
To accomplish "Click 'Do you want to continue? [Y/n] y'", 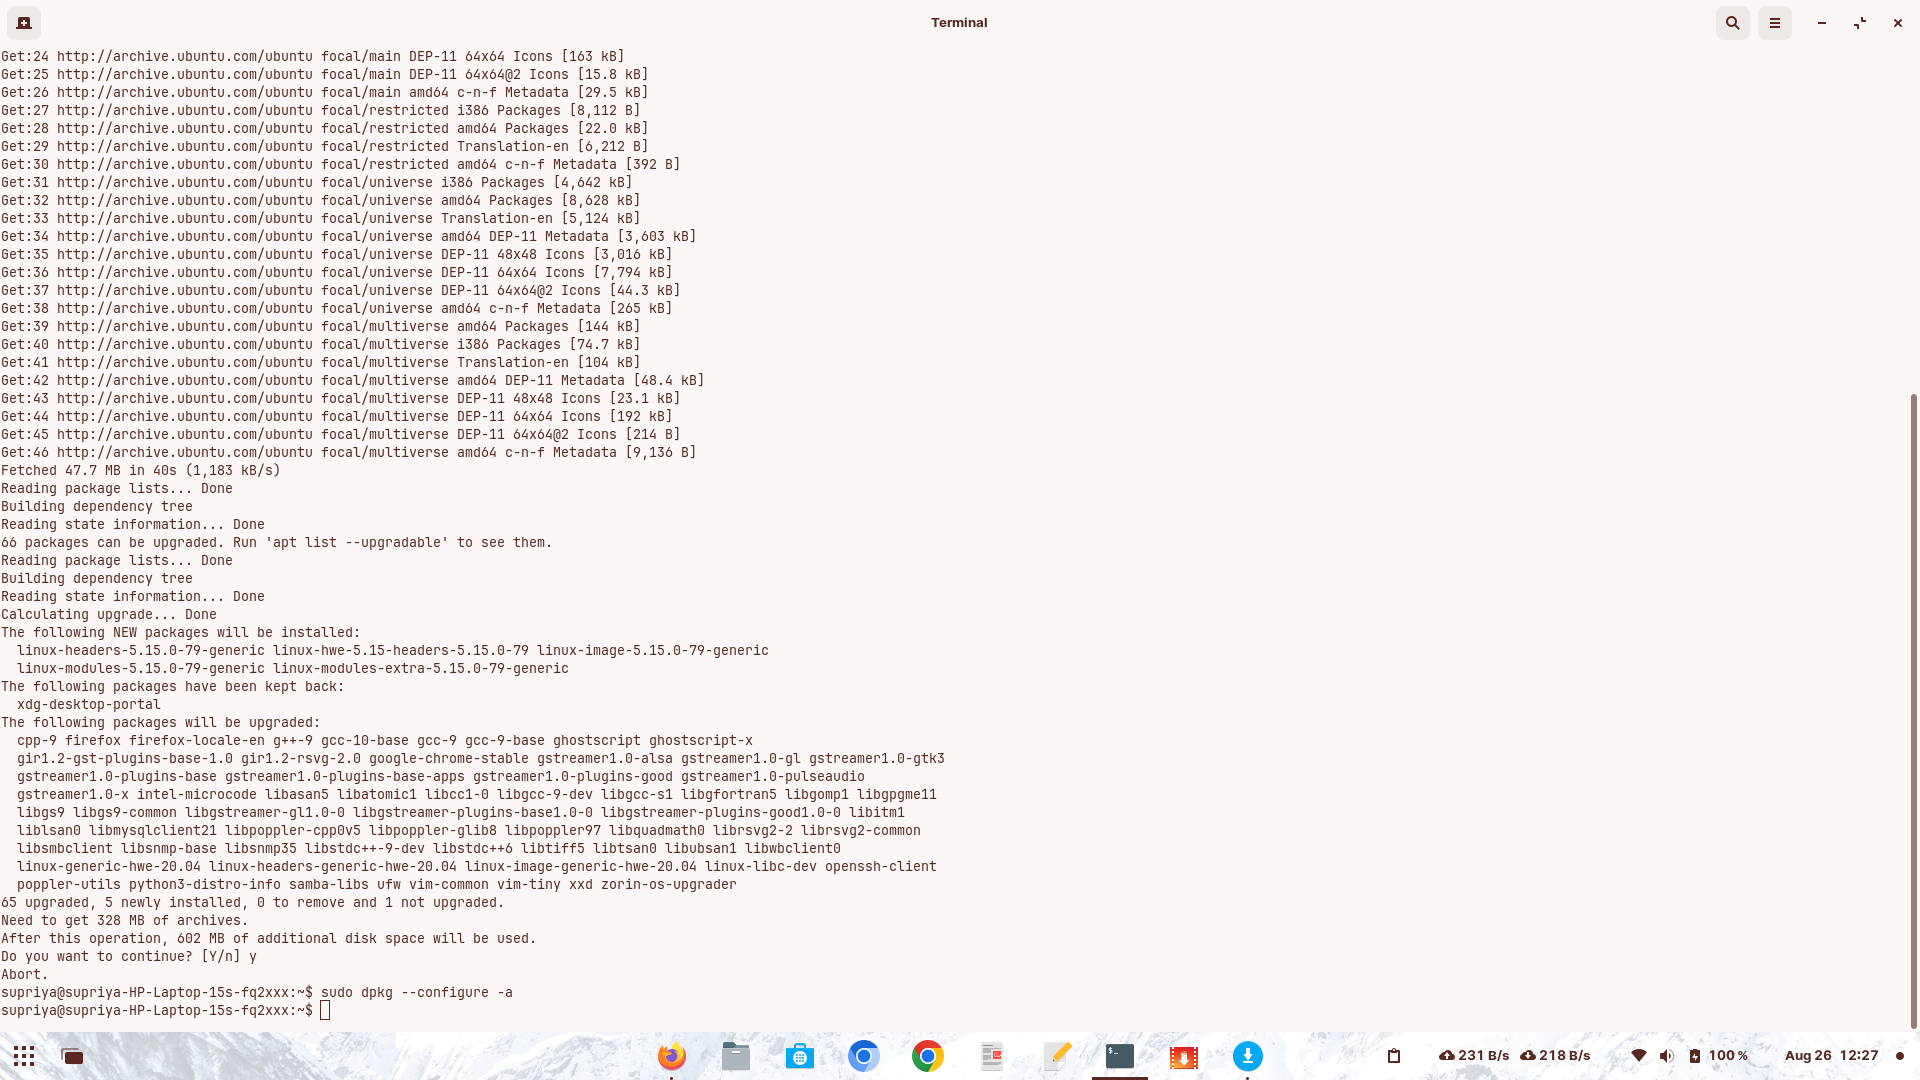I will pos(129,957).
